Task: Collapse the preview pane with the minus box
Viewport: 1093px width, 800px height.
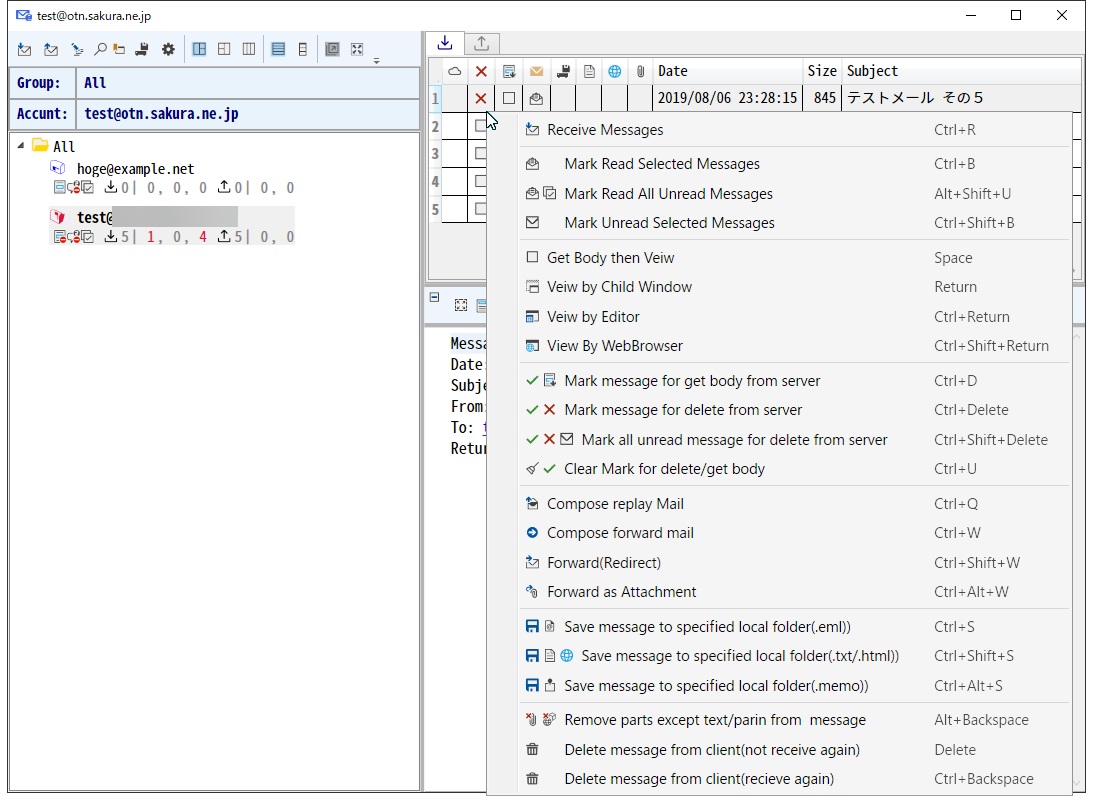Action: click(x=434, y=297)
